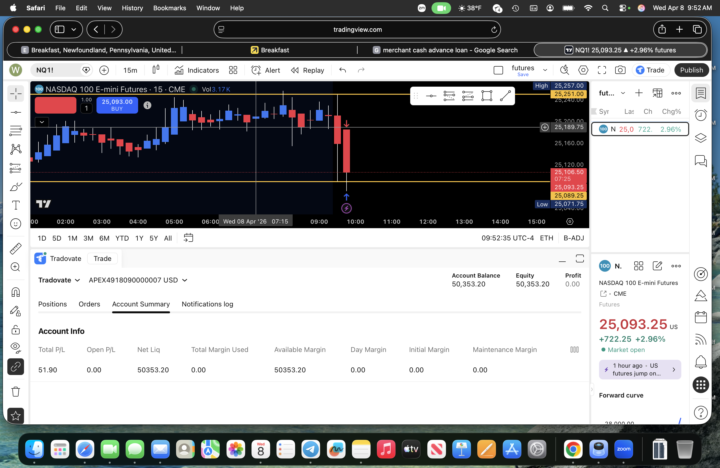Switch to the Orders tab
Screen dimensions: 720x468
click(x=89, y=304)
